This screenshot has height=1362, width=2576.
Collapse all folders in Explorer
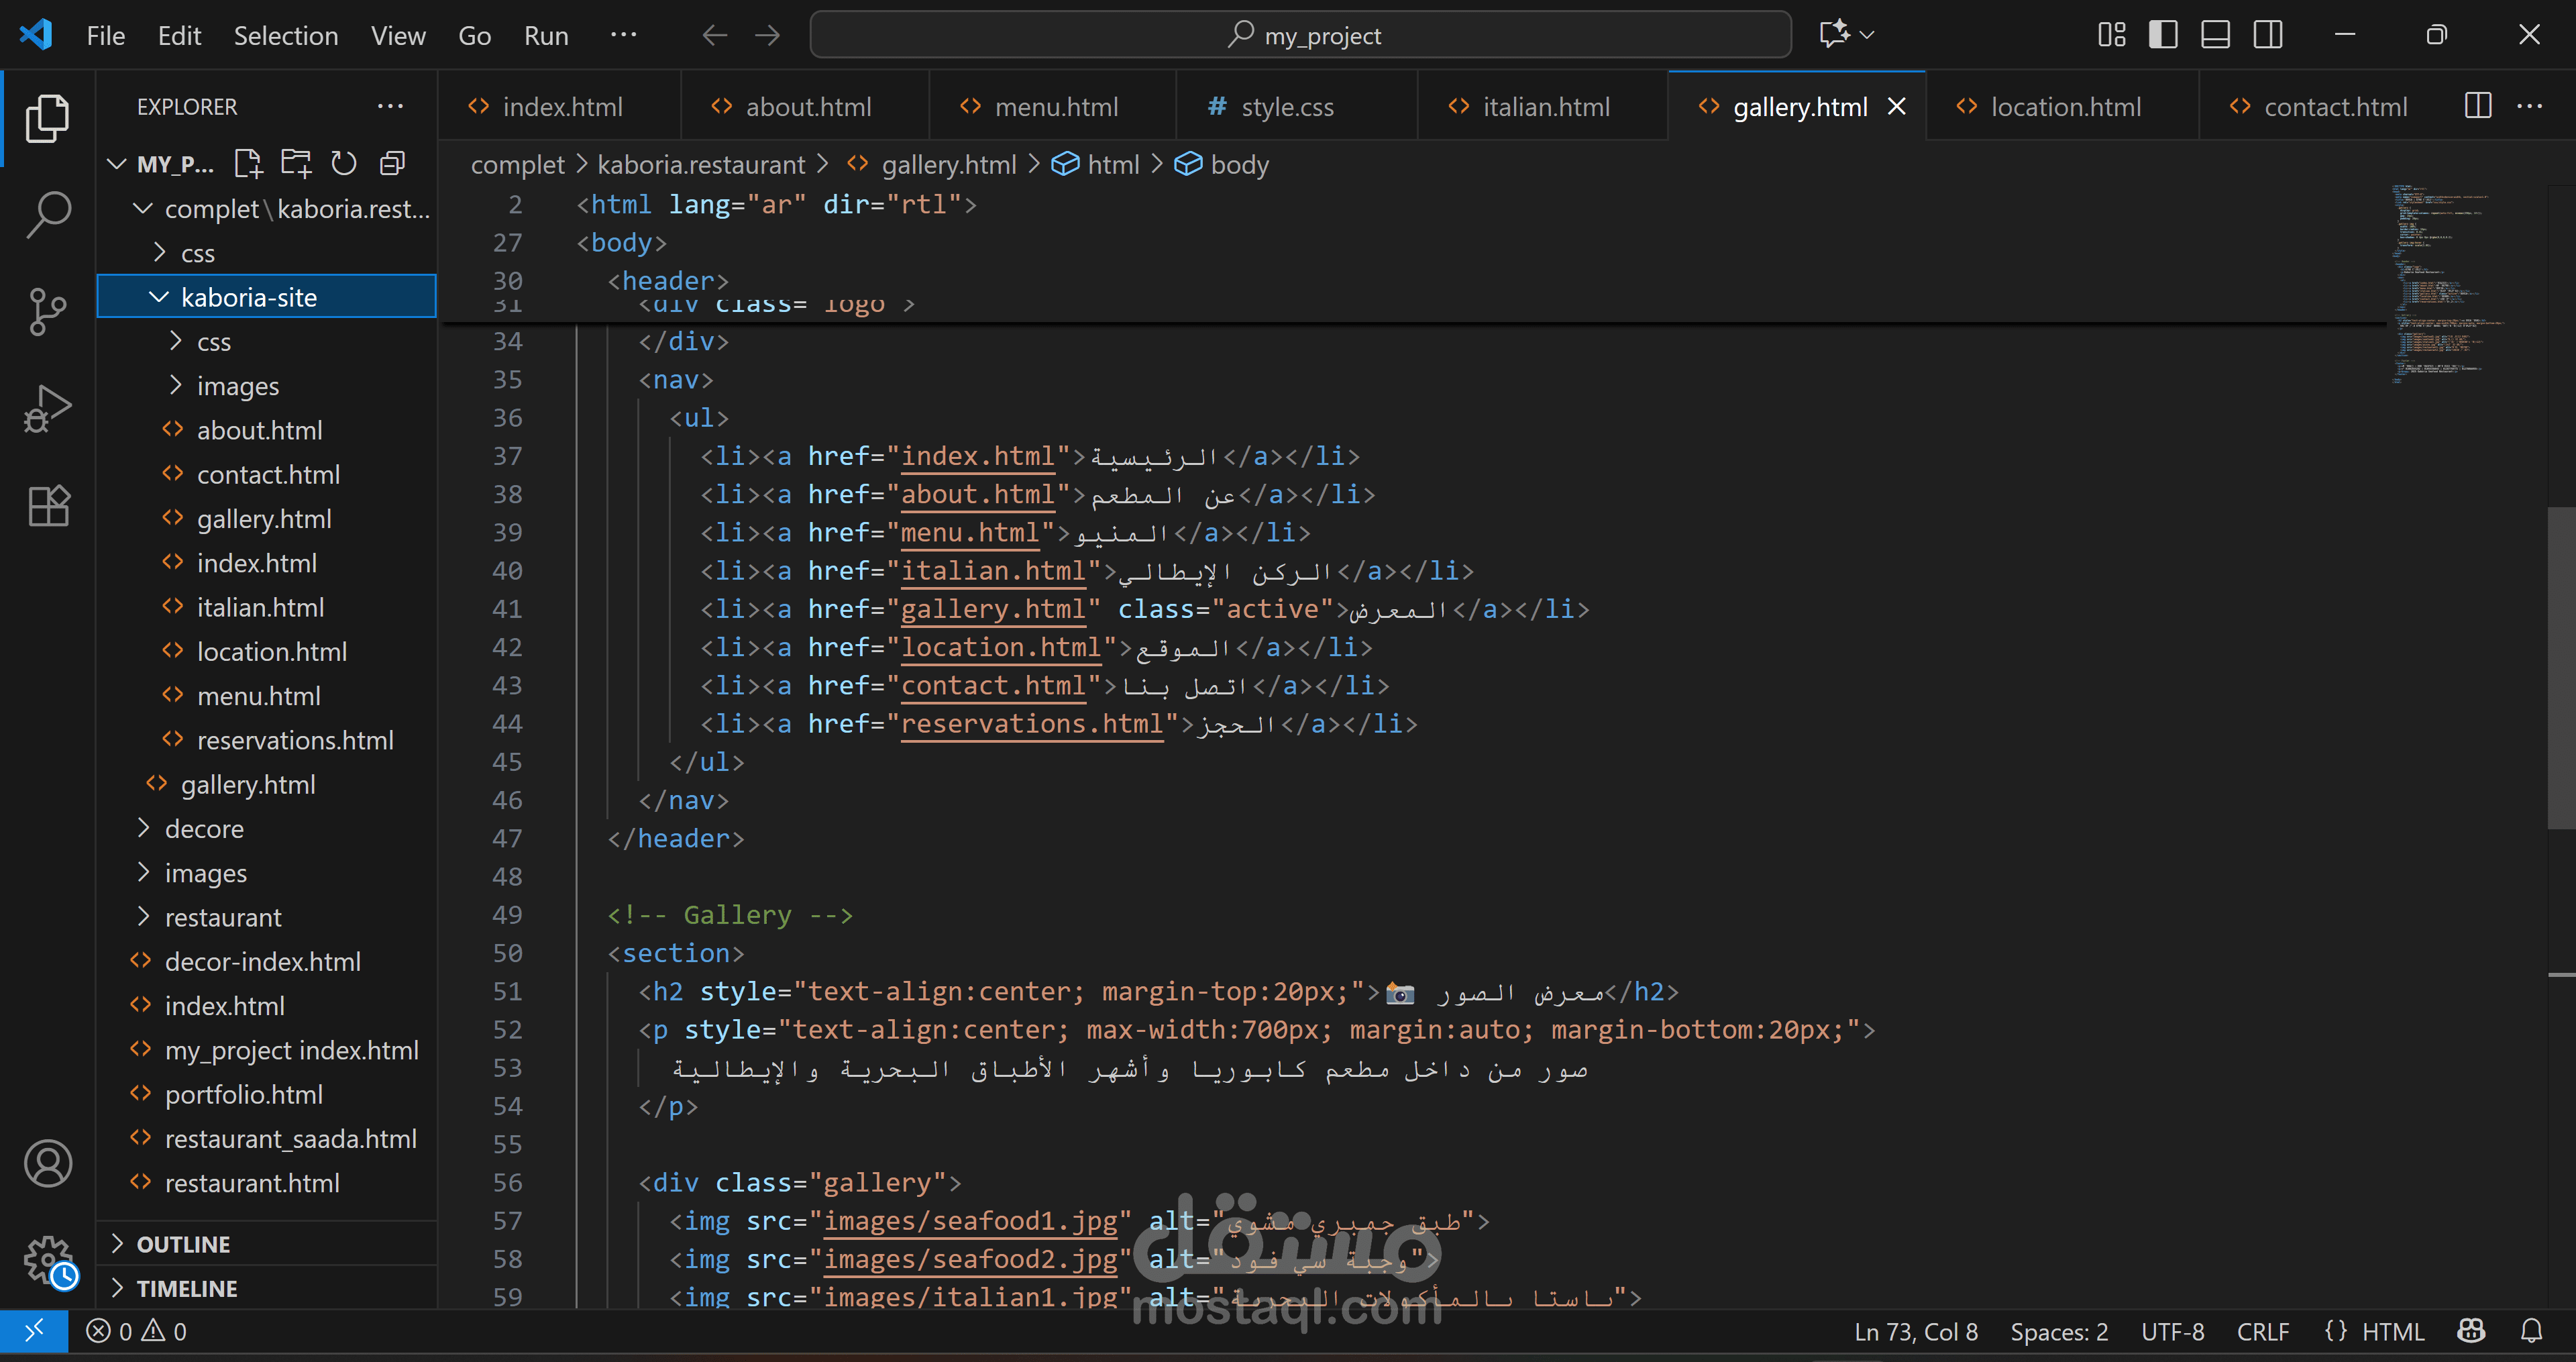[392, 163]
